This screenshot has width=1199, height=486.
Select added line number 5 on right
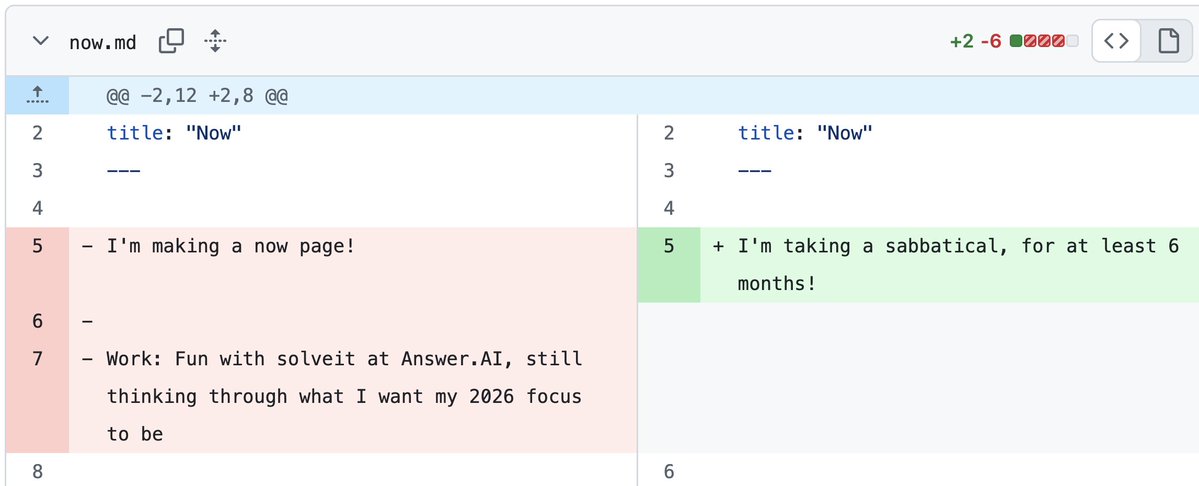[669, 246]
